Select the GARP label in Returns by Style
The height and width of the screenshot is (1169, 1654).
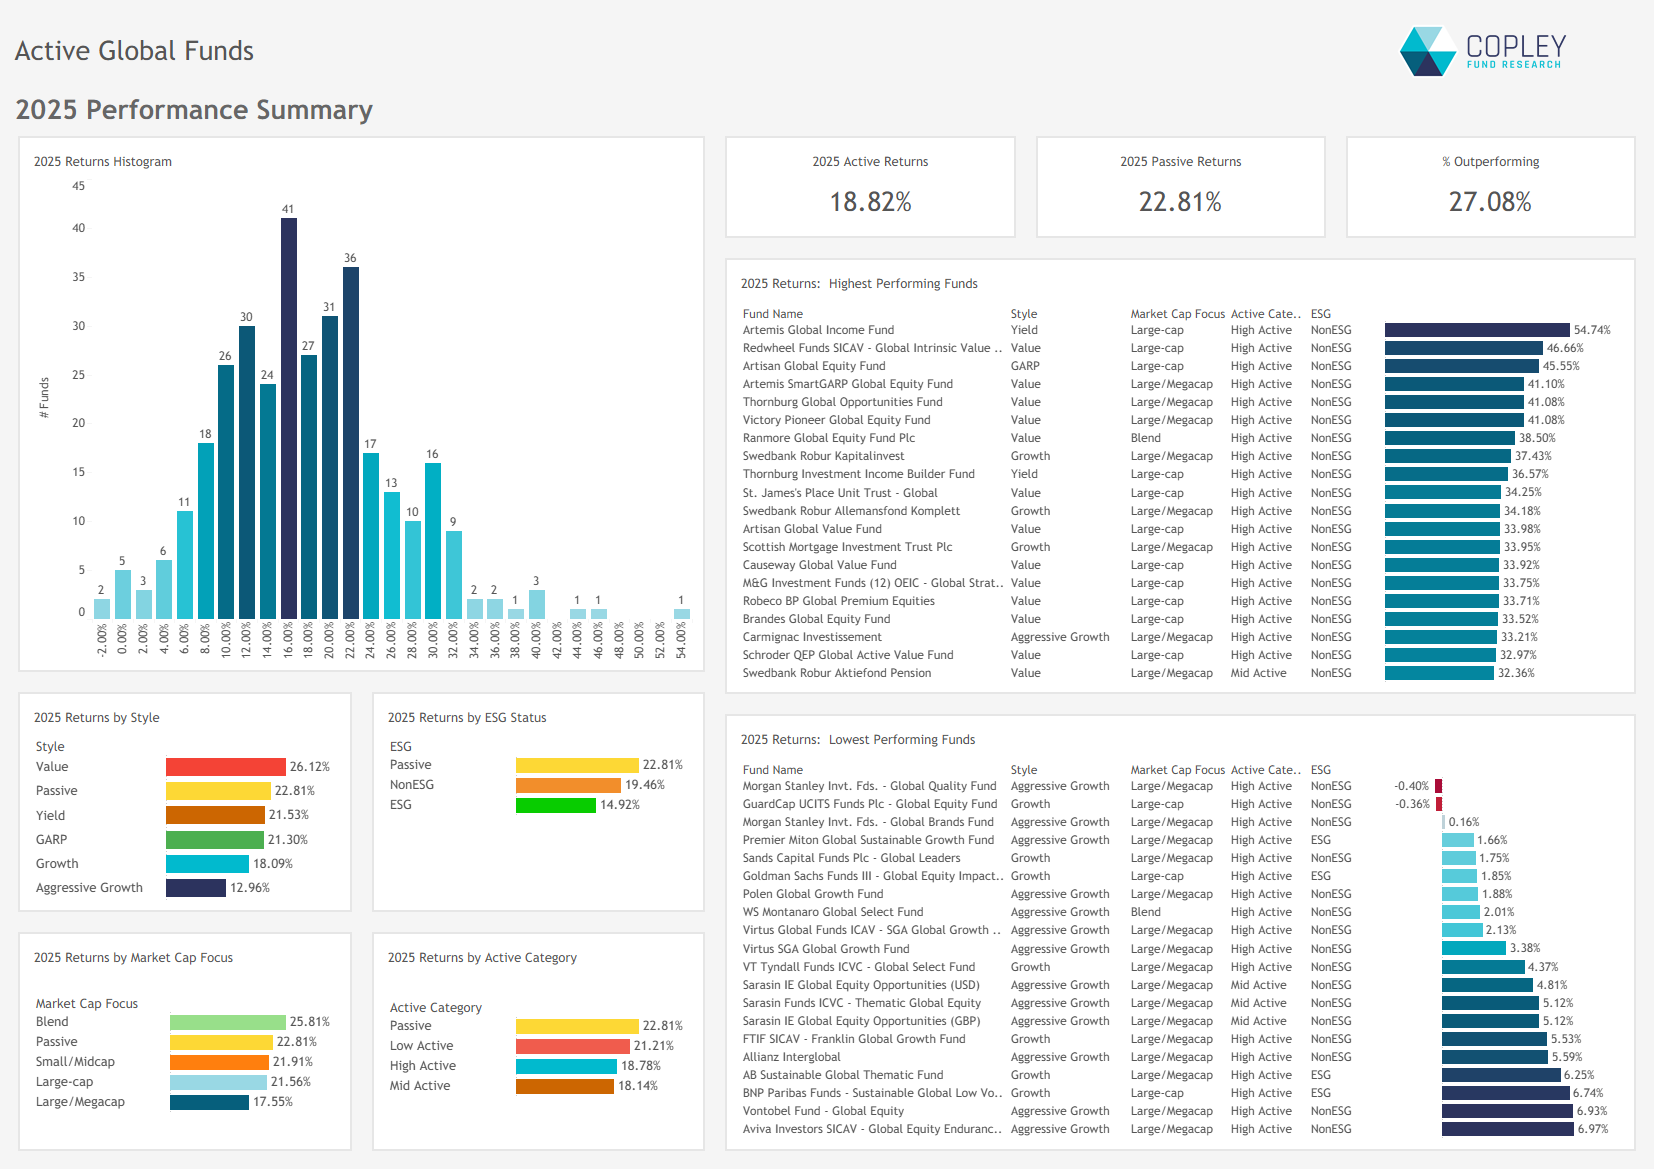pos(51,840)
